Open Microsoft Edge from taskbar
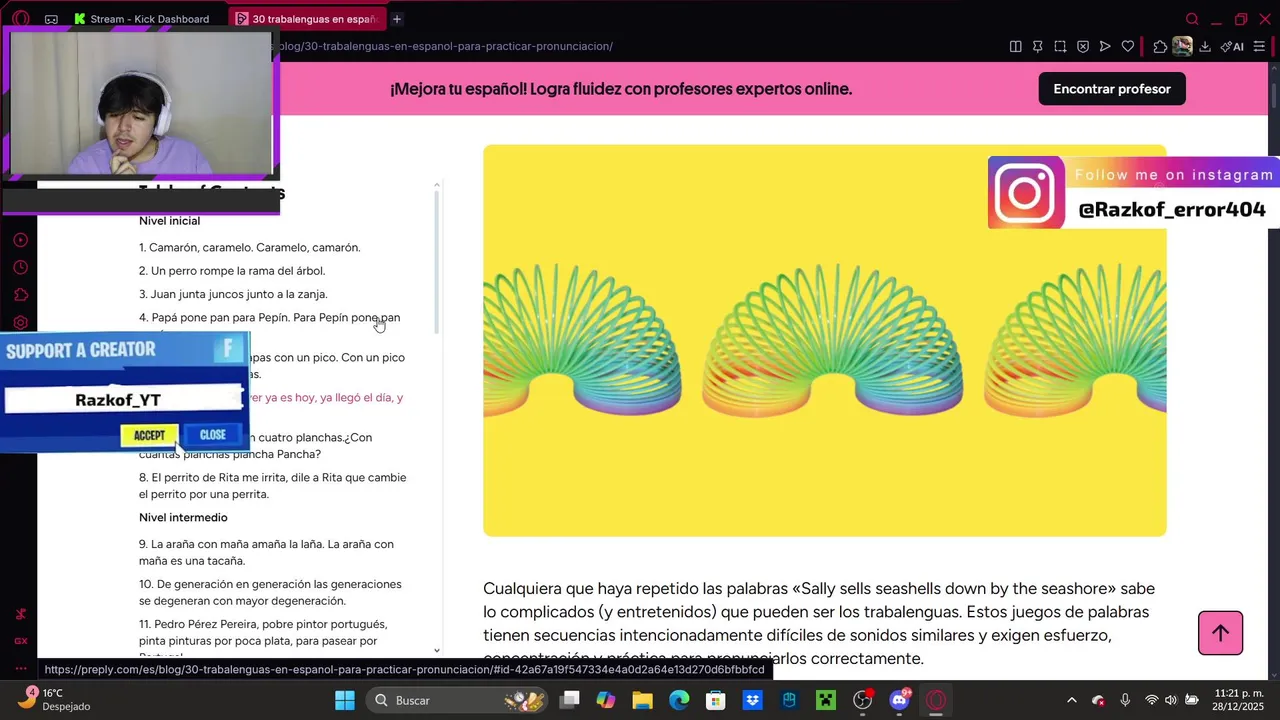This screenshot has width=1280, height=720. [679, 700]
